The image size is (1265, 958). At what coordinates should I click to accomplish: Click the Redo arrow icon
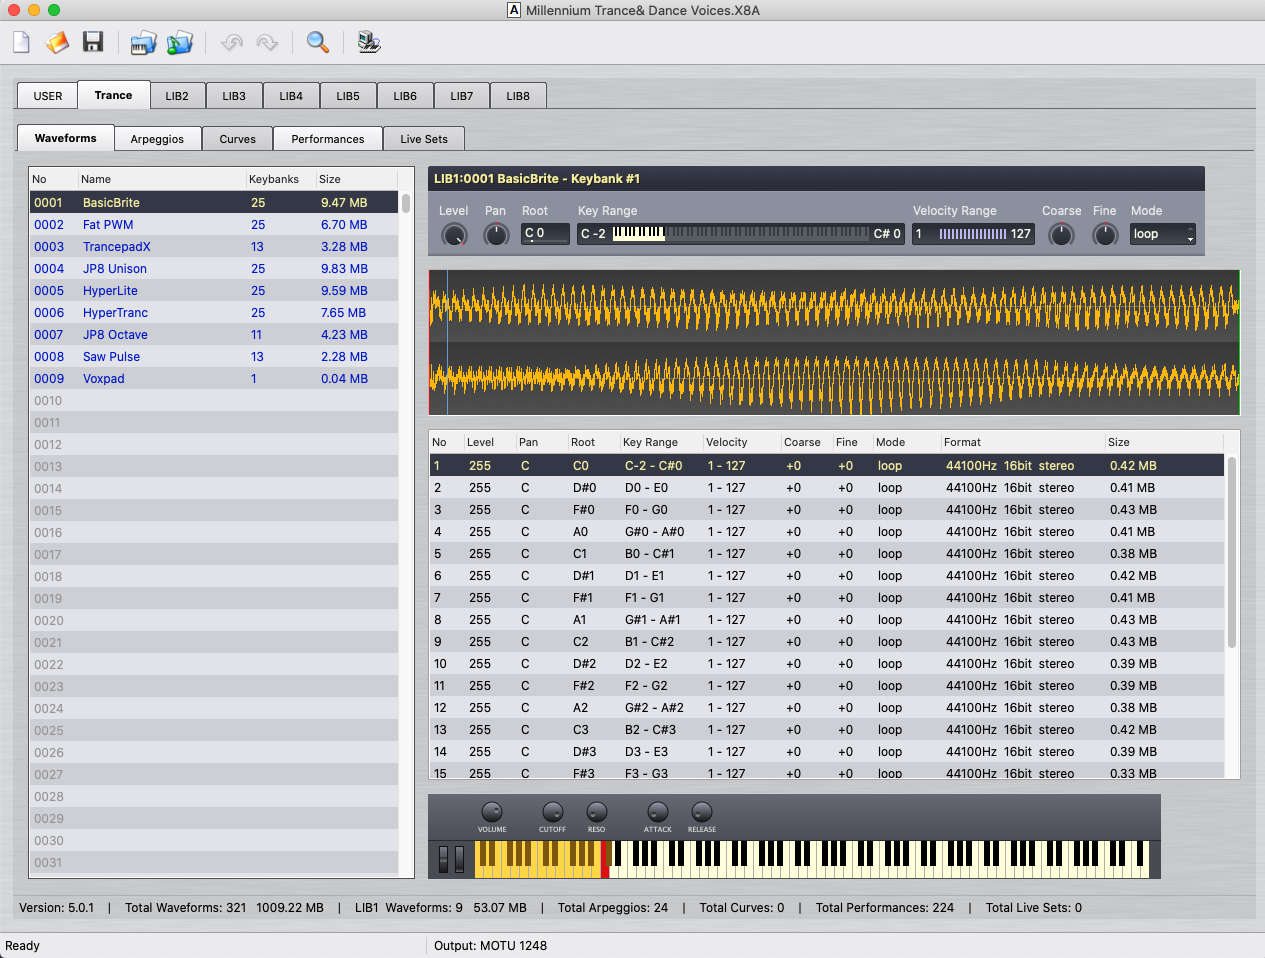(x=267, y=42)
